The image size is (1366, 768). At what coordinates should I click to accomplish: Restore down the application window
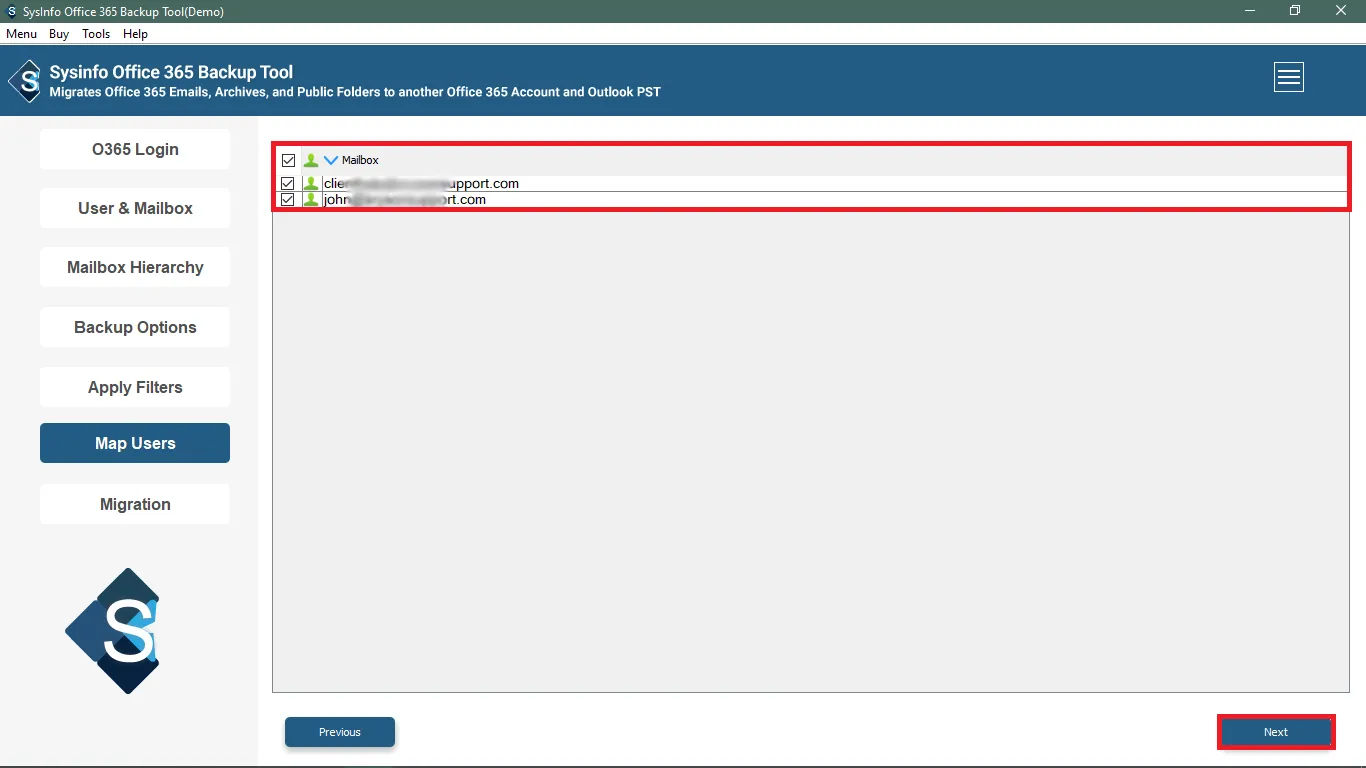[x=1295, y=11]
